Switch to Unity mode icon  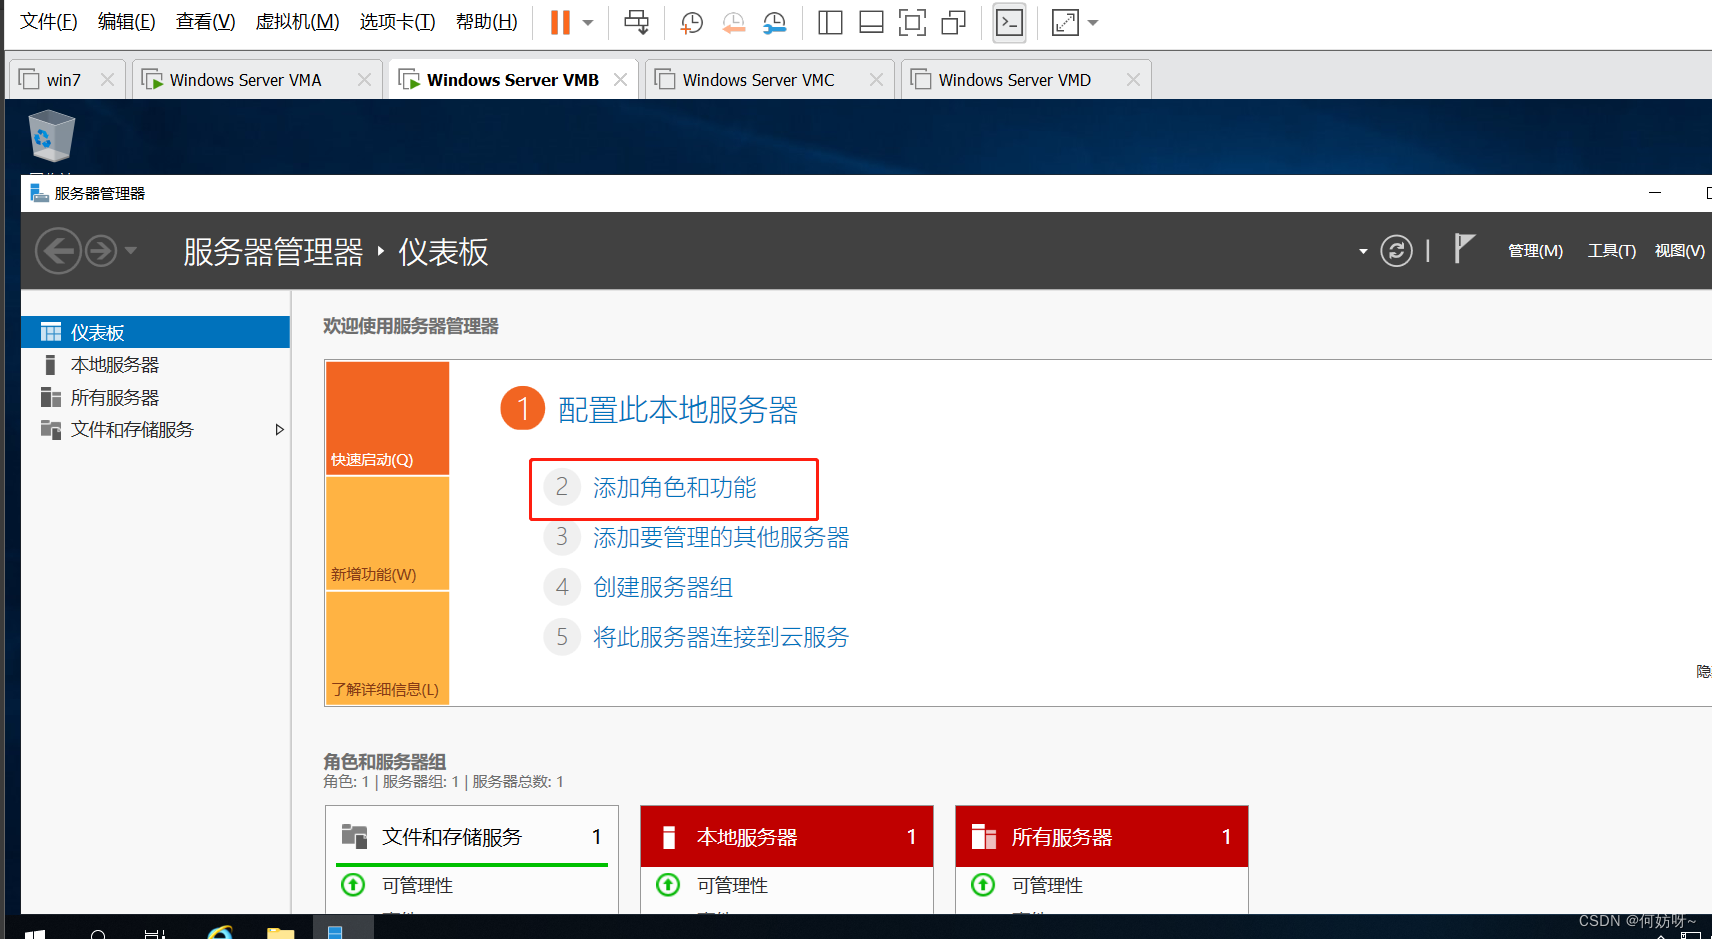point(954,22)
